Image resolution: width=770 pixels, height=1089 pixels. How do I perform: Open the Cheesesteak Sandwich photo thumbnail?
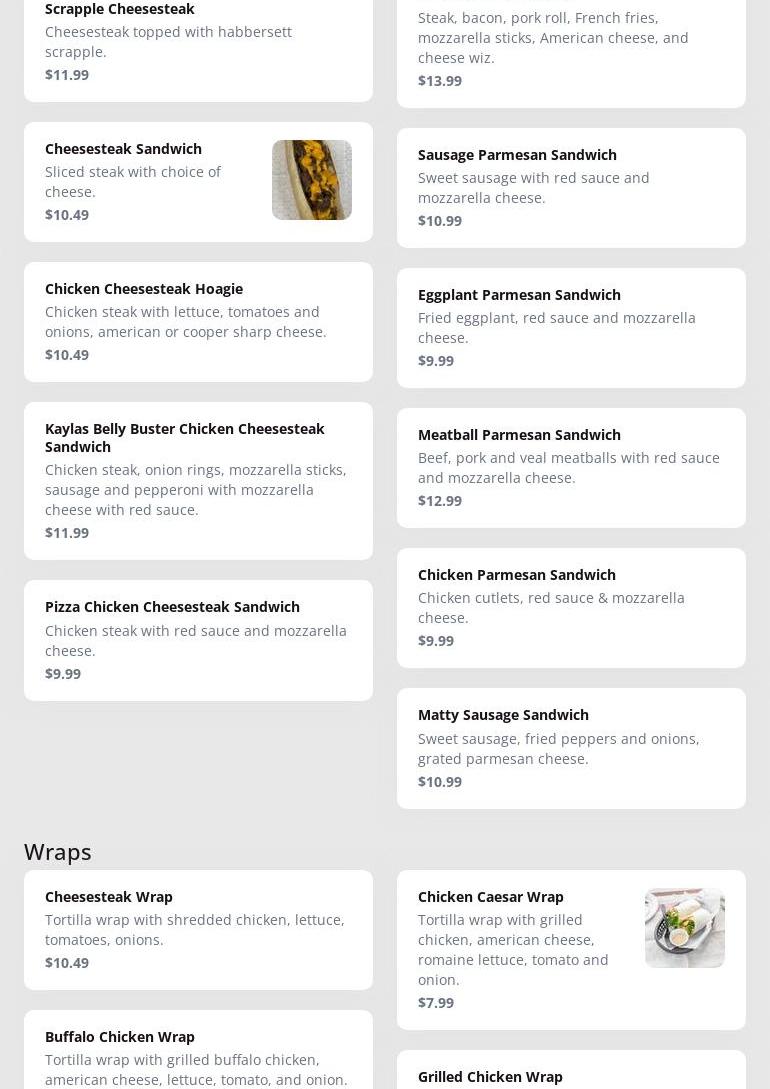tap(311, 180)
